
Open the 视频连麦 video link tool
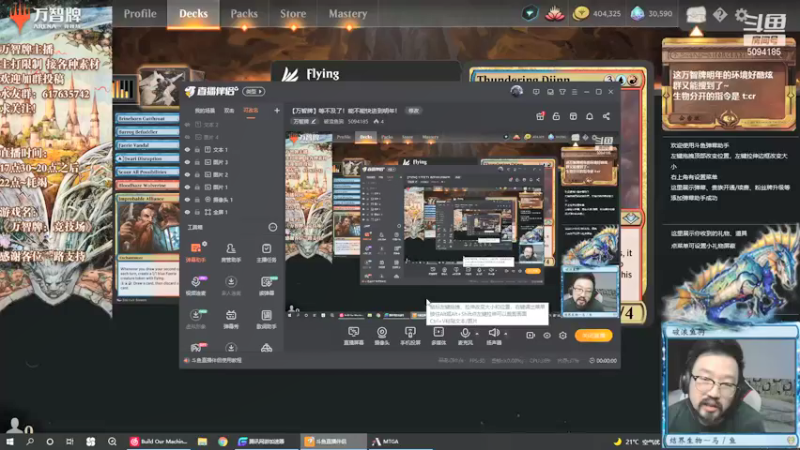point(195,285)
